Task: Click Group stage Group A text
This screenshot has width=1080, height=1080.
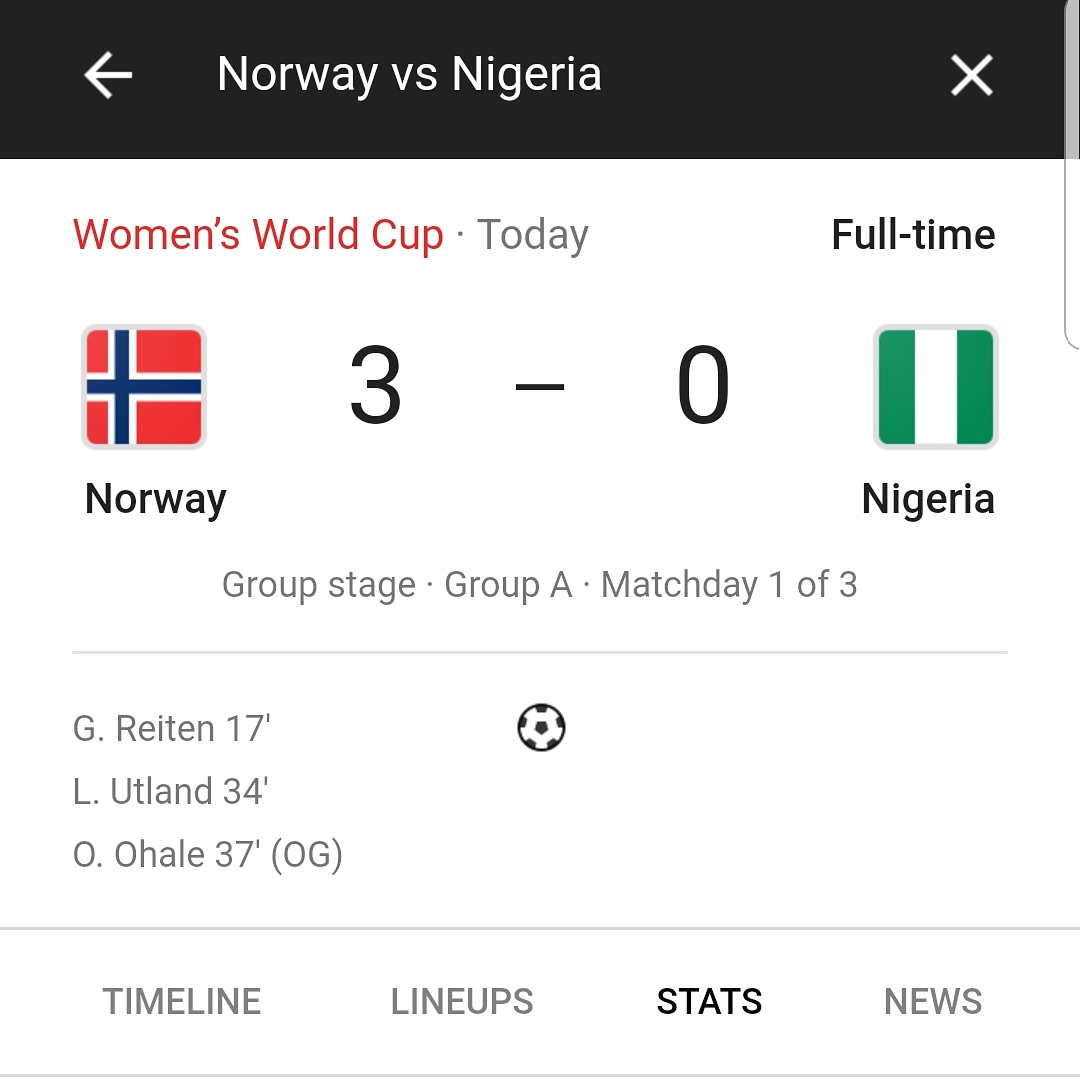Action: point(397,585)
